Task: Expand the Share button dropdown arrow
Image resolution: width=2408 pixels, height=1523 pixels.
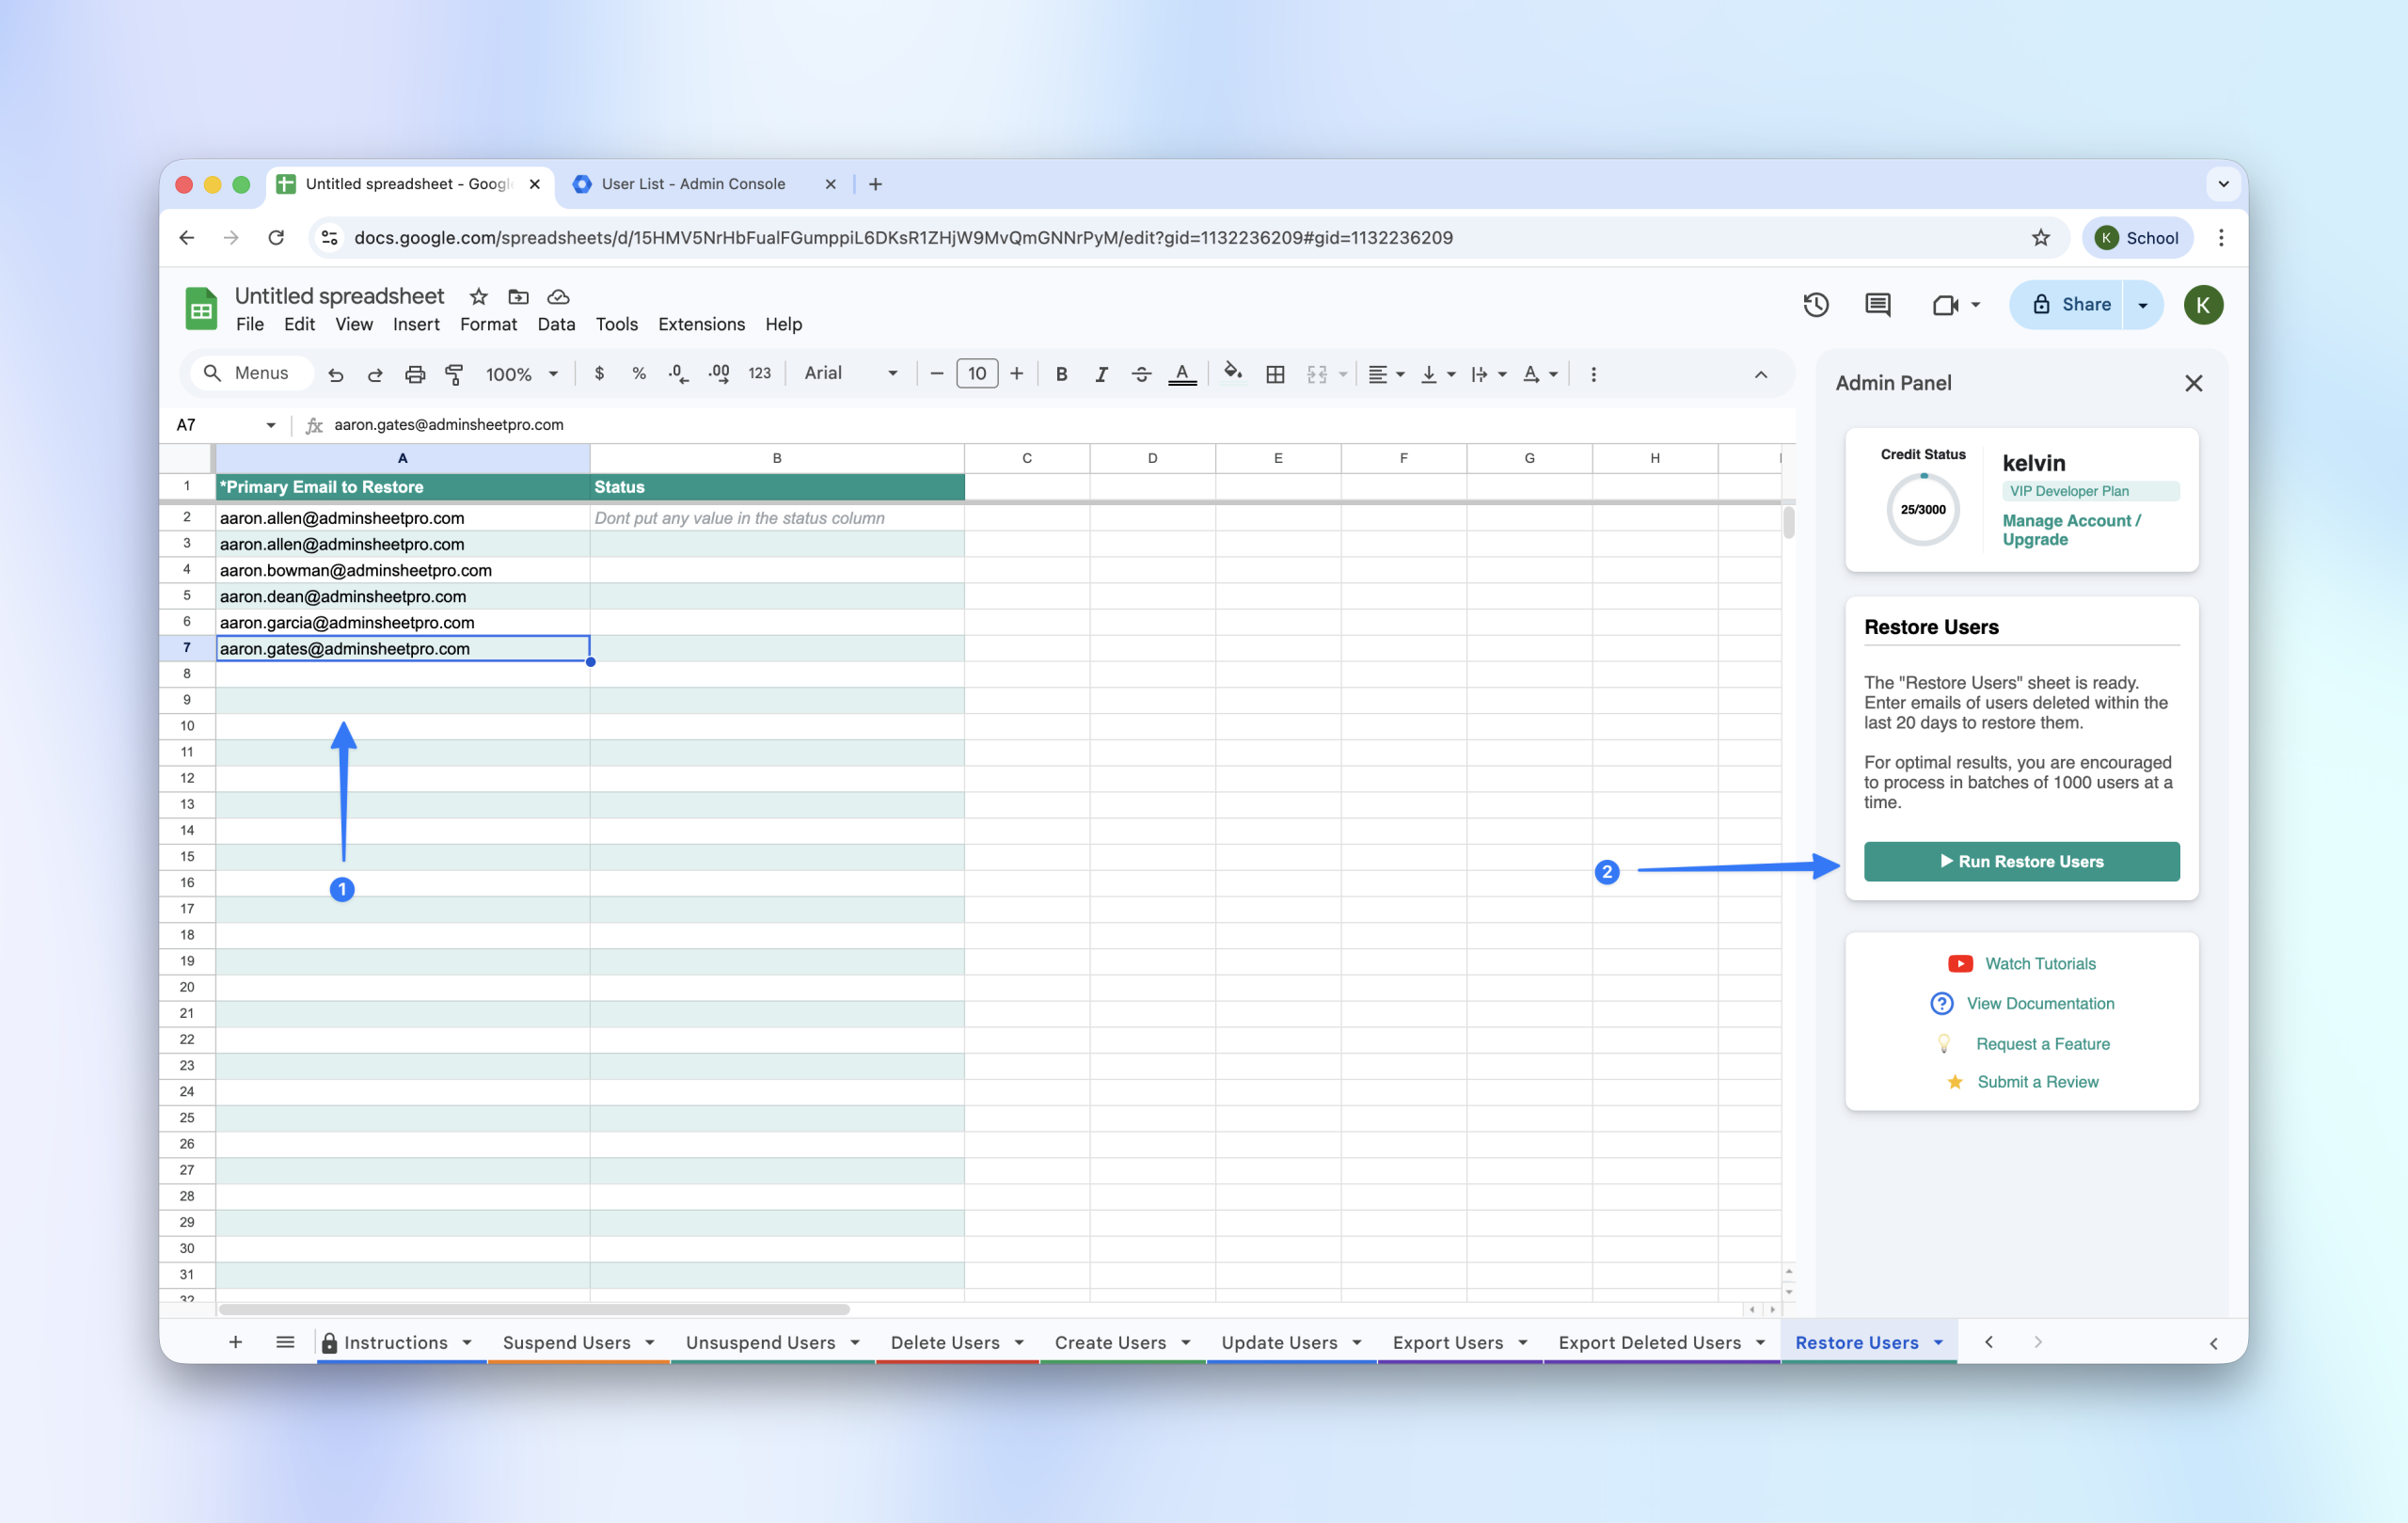Action: tap(2142, 305)
